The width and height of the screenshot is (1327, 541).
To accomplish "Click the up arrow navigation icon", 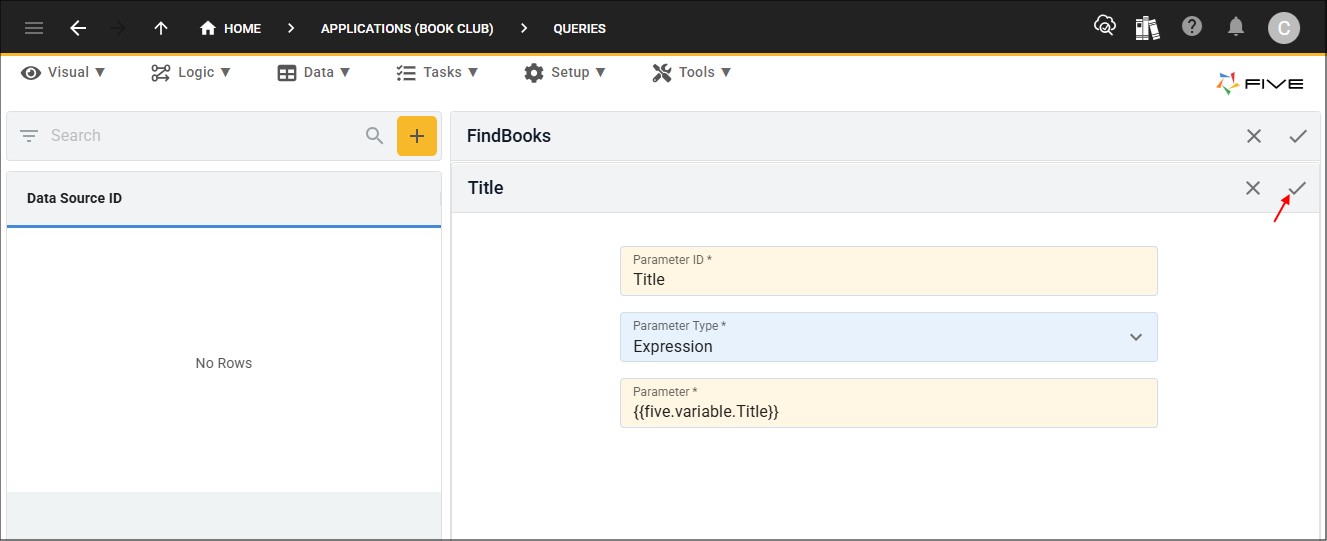I will click(161, 28).
